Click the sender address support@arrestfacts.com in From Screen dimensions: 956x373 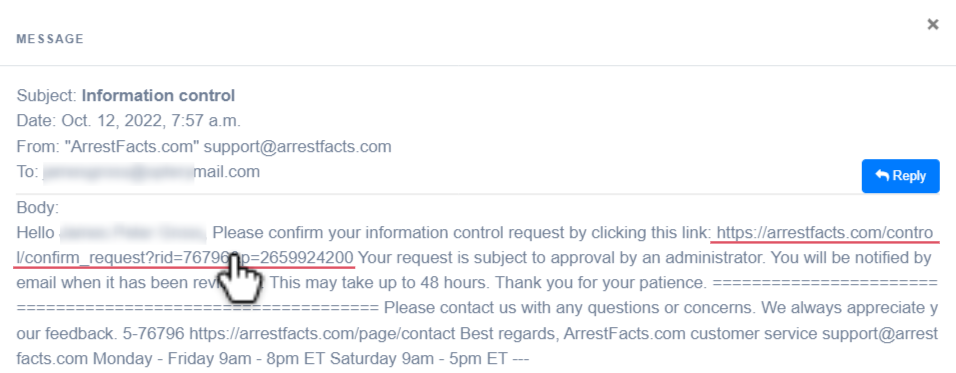[x=297, y=147]
